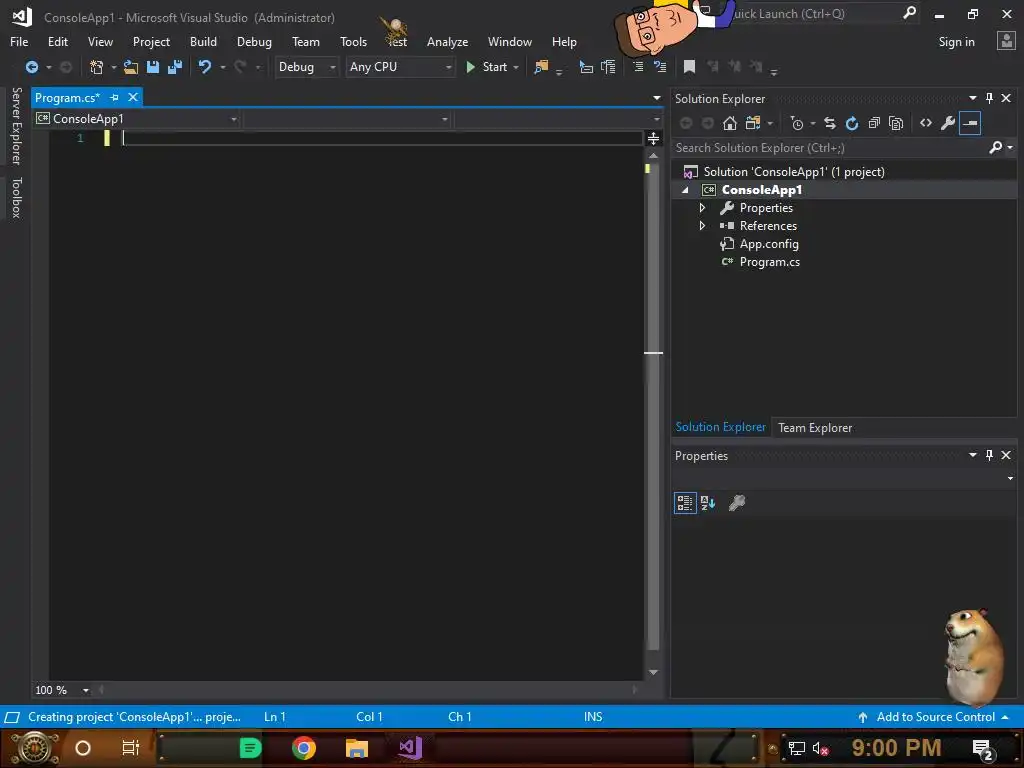Open the Edit menu
1024x768 pixels.
[x=57, y=42]
